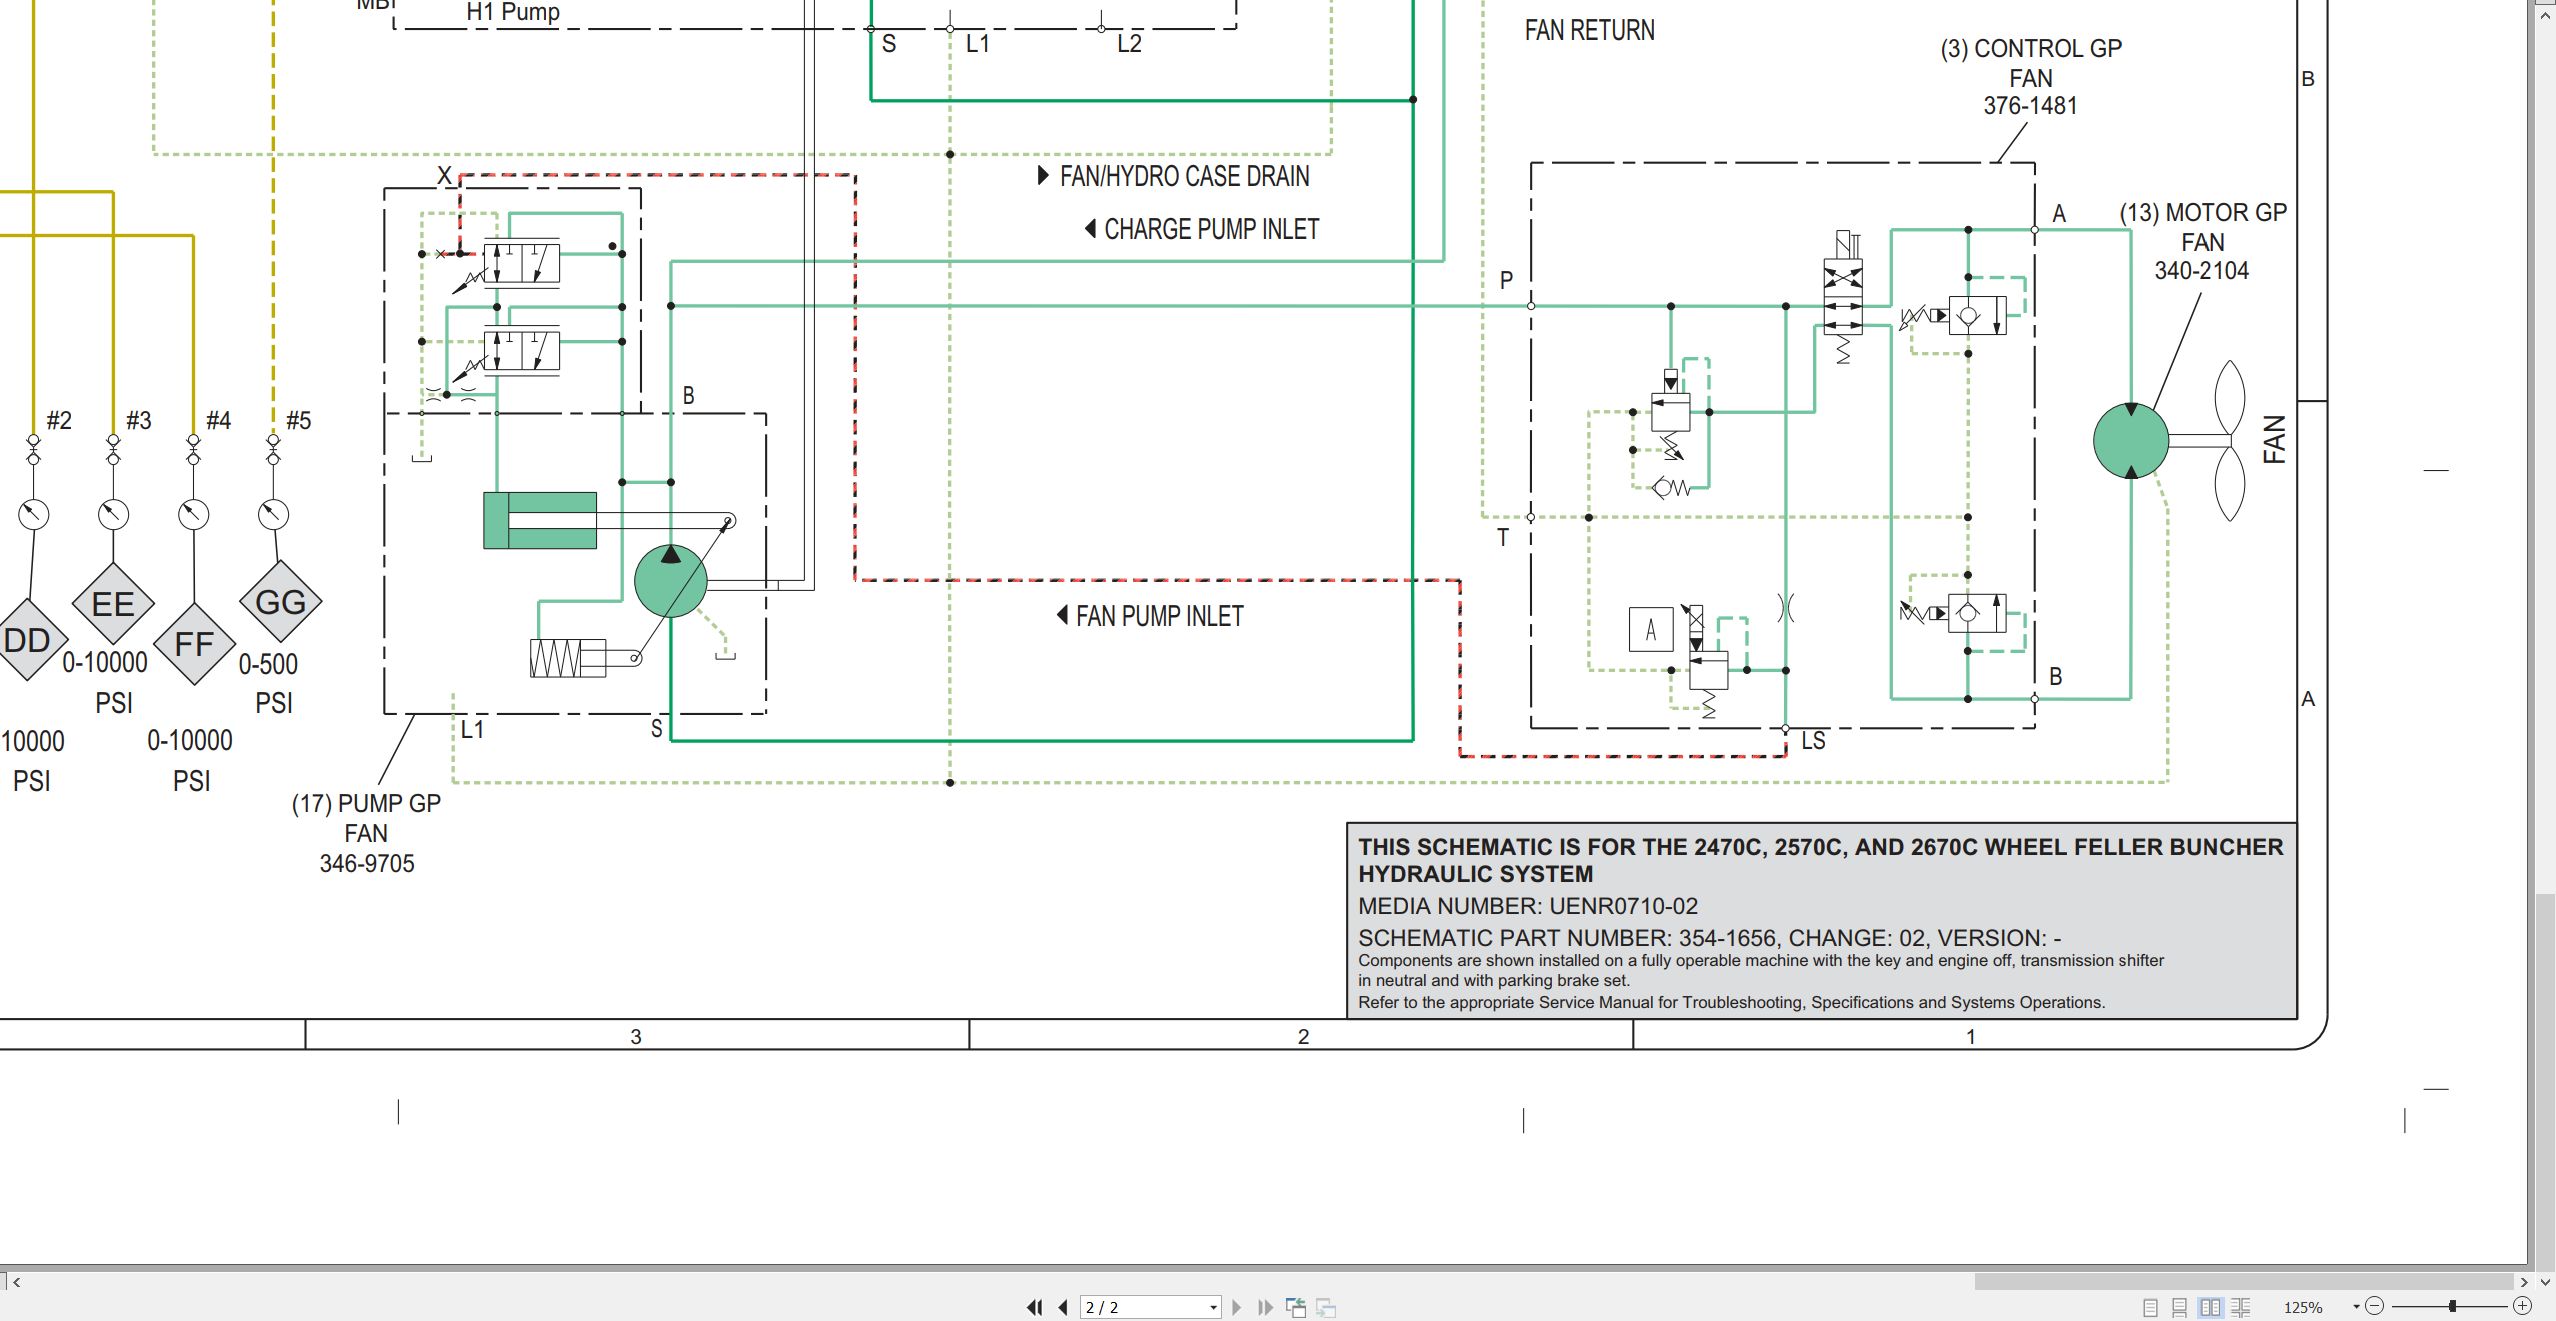
Task: Click the #2 gauge port label
Action: (59, 421)
